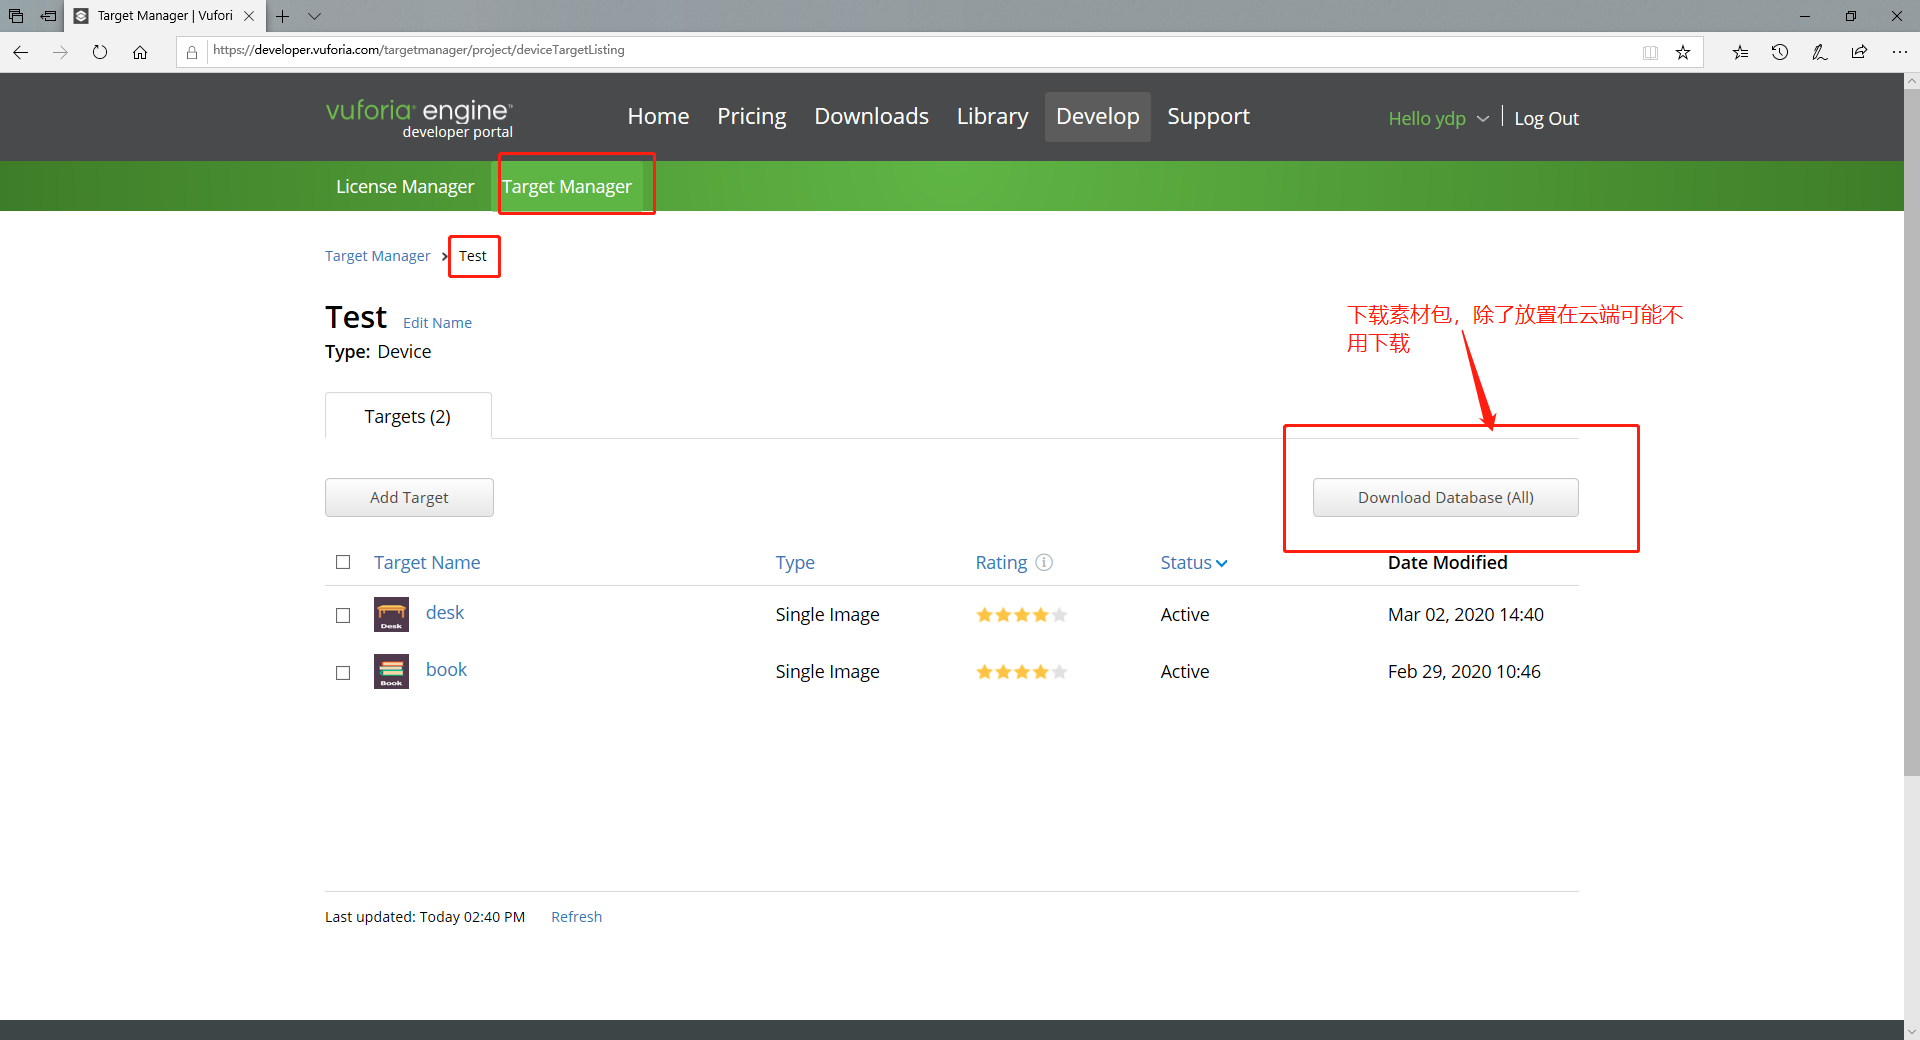
Task: Open the Support menu item
Action: click(1208, 116)
